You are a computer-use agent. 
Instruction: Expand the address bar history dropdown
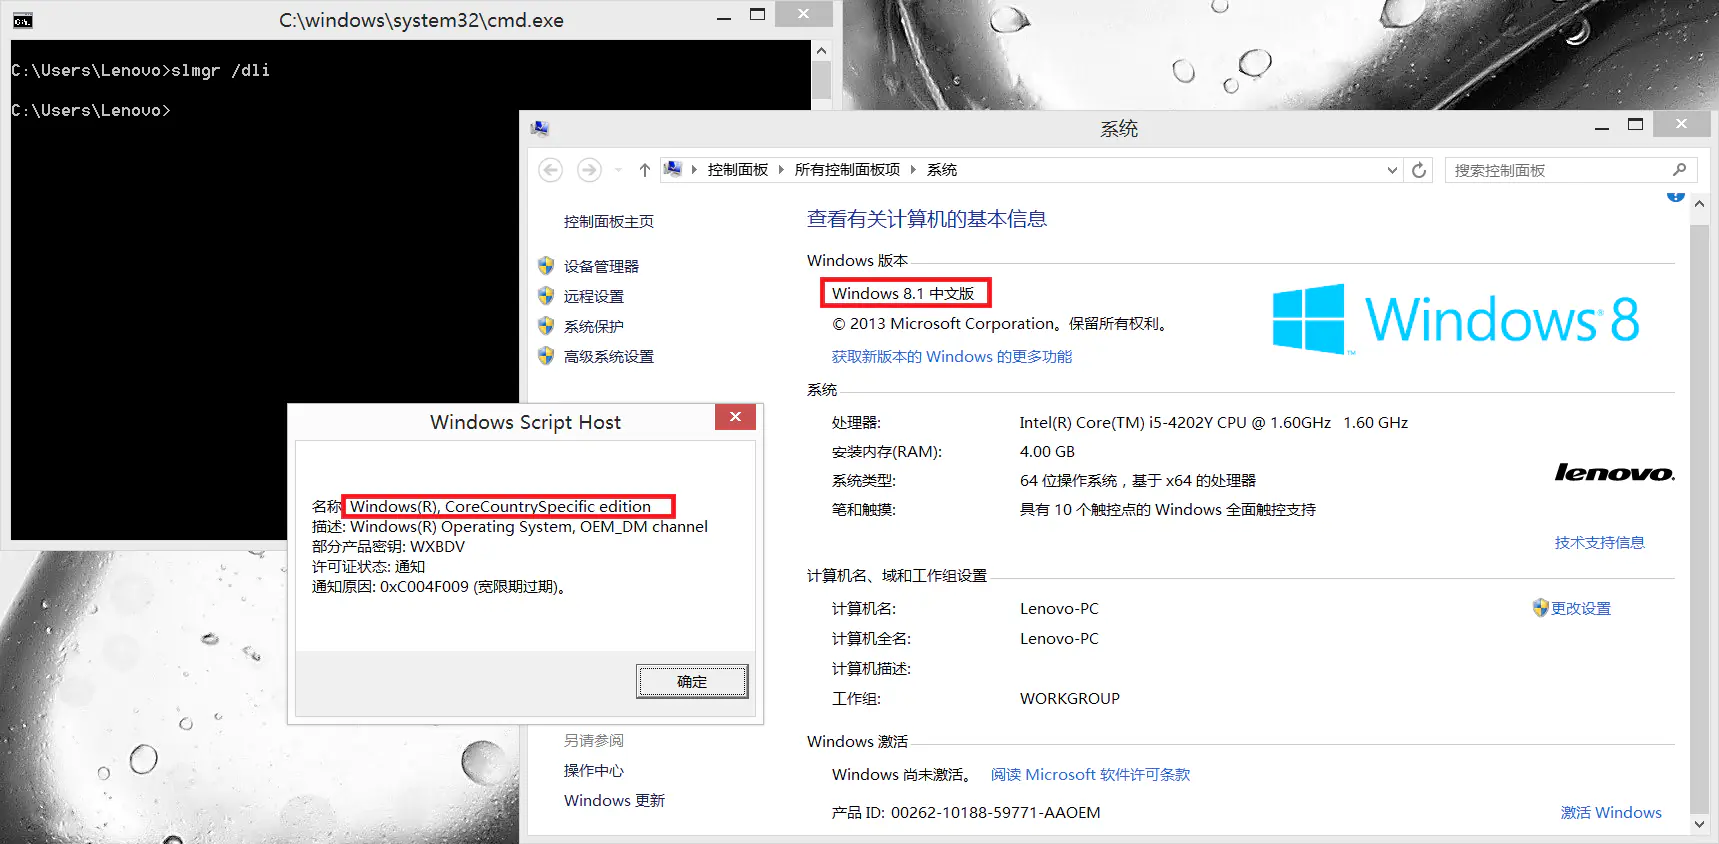point(1391,170)
